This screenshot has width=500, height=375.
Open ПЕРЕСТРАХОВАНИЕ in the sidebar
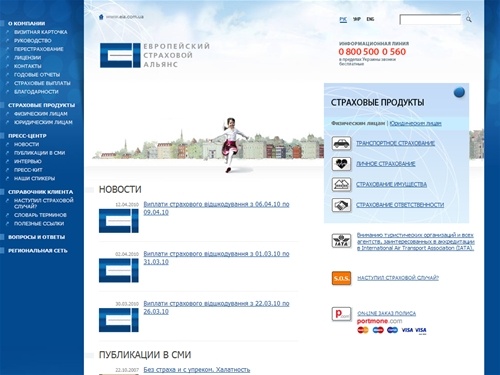[x=39, y=49]
